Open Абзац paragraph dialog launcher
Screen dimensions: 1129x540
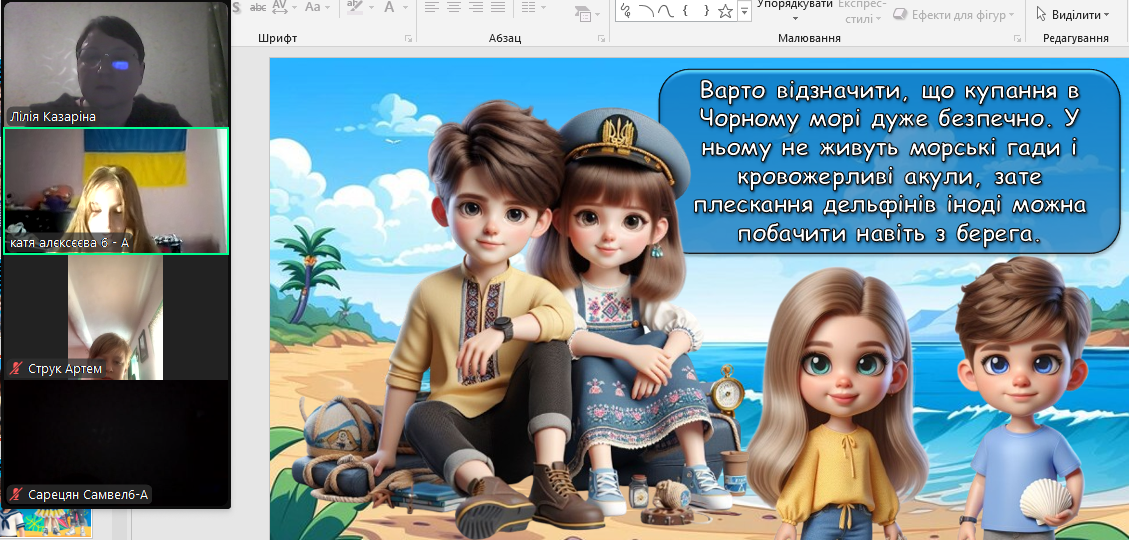pyautogui.click(x=602, y=38)
